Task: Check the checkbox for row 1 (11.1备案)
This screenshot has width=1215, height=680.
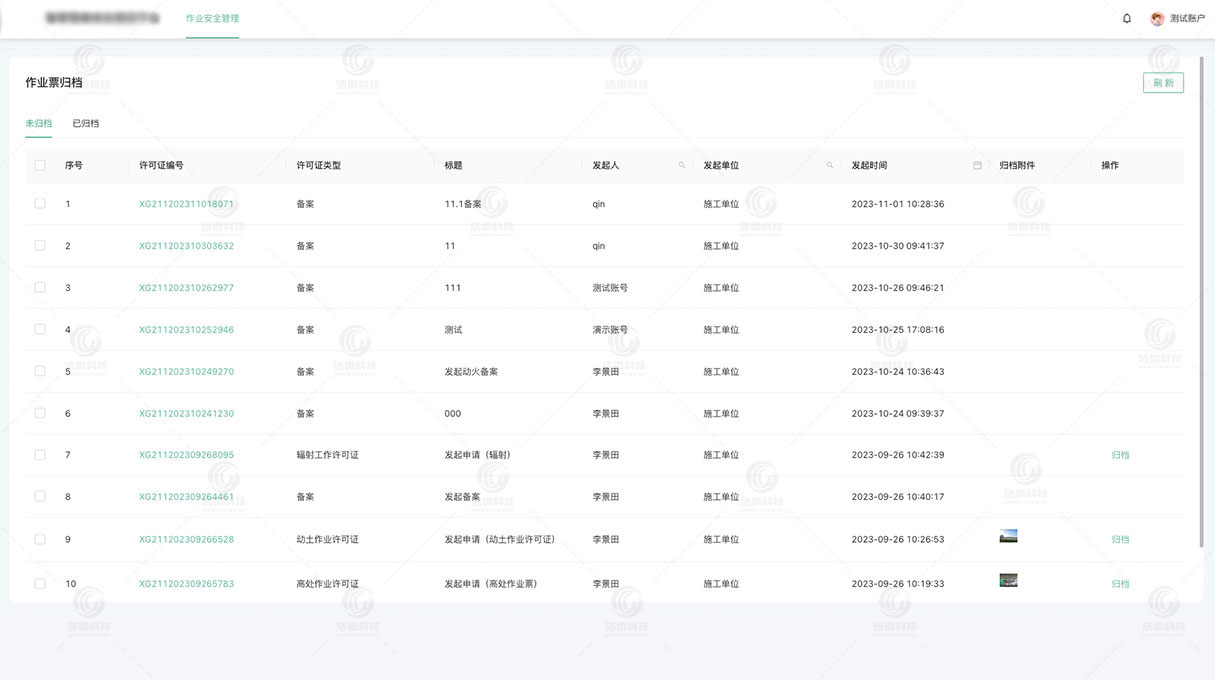Action: 40,203
